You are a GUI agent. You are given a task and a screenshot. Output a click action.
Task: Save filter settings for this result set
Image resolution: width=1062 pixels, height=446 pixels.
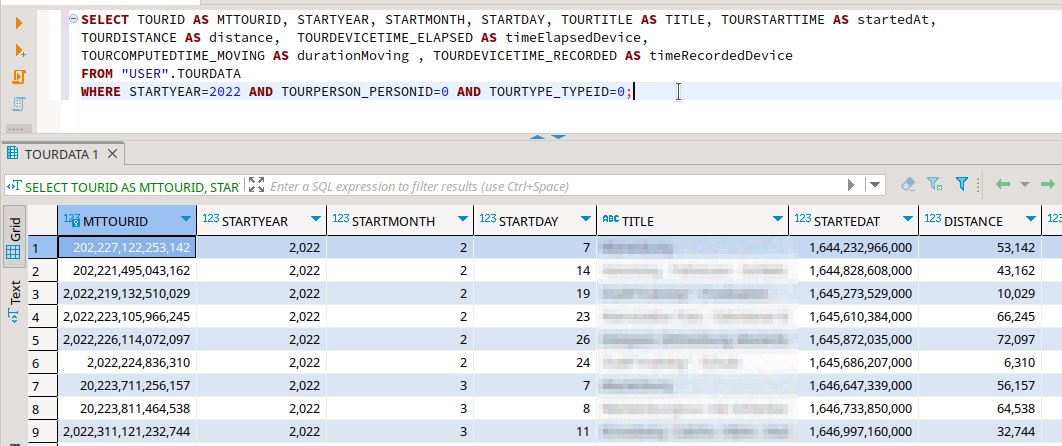pyautogui.click(x=935, y=184)
